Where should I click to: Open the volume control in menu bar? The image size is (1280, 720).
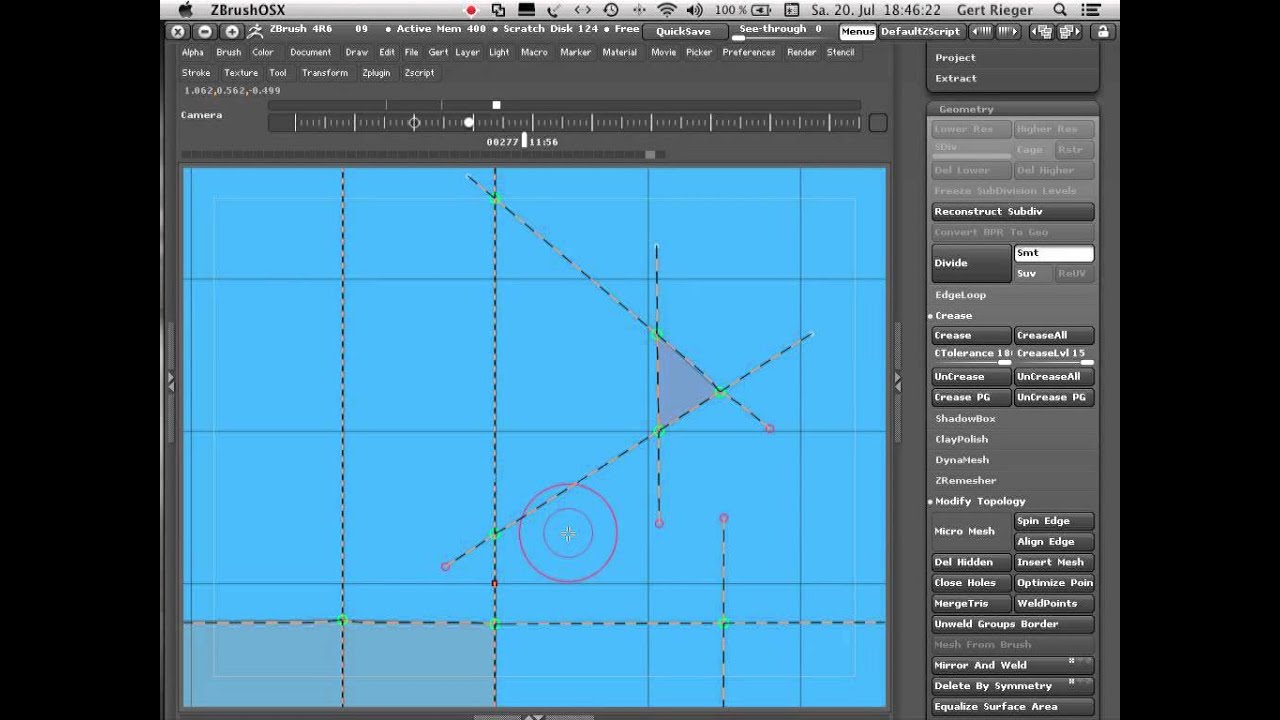tap(697, 10)
